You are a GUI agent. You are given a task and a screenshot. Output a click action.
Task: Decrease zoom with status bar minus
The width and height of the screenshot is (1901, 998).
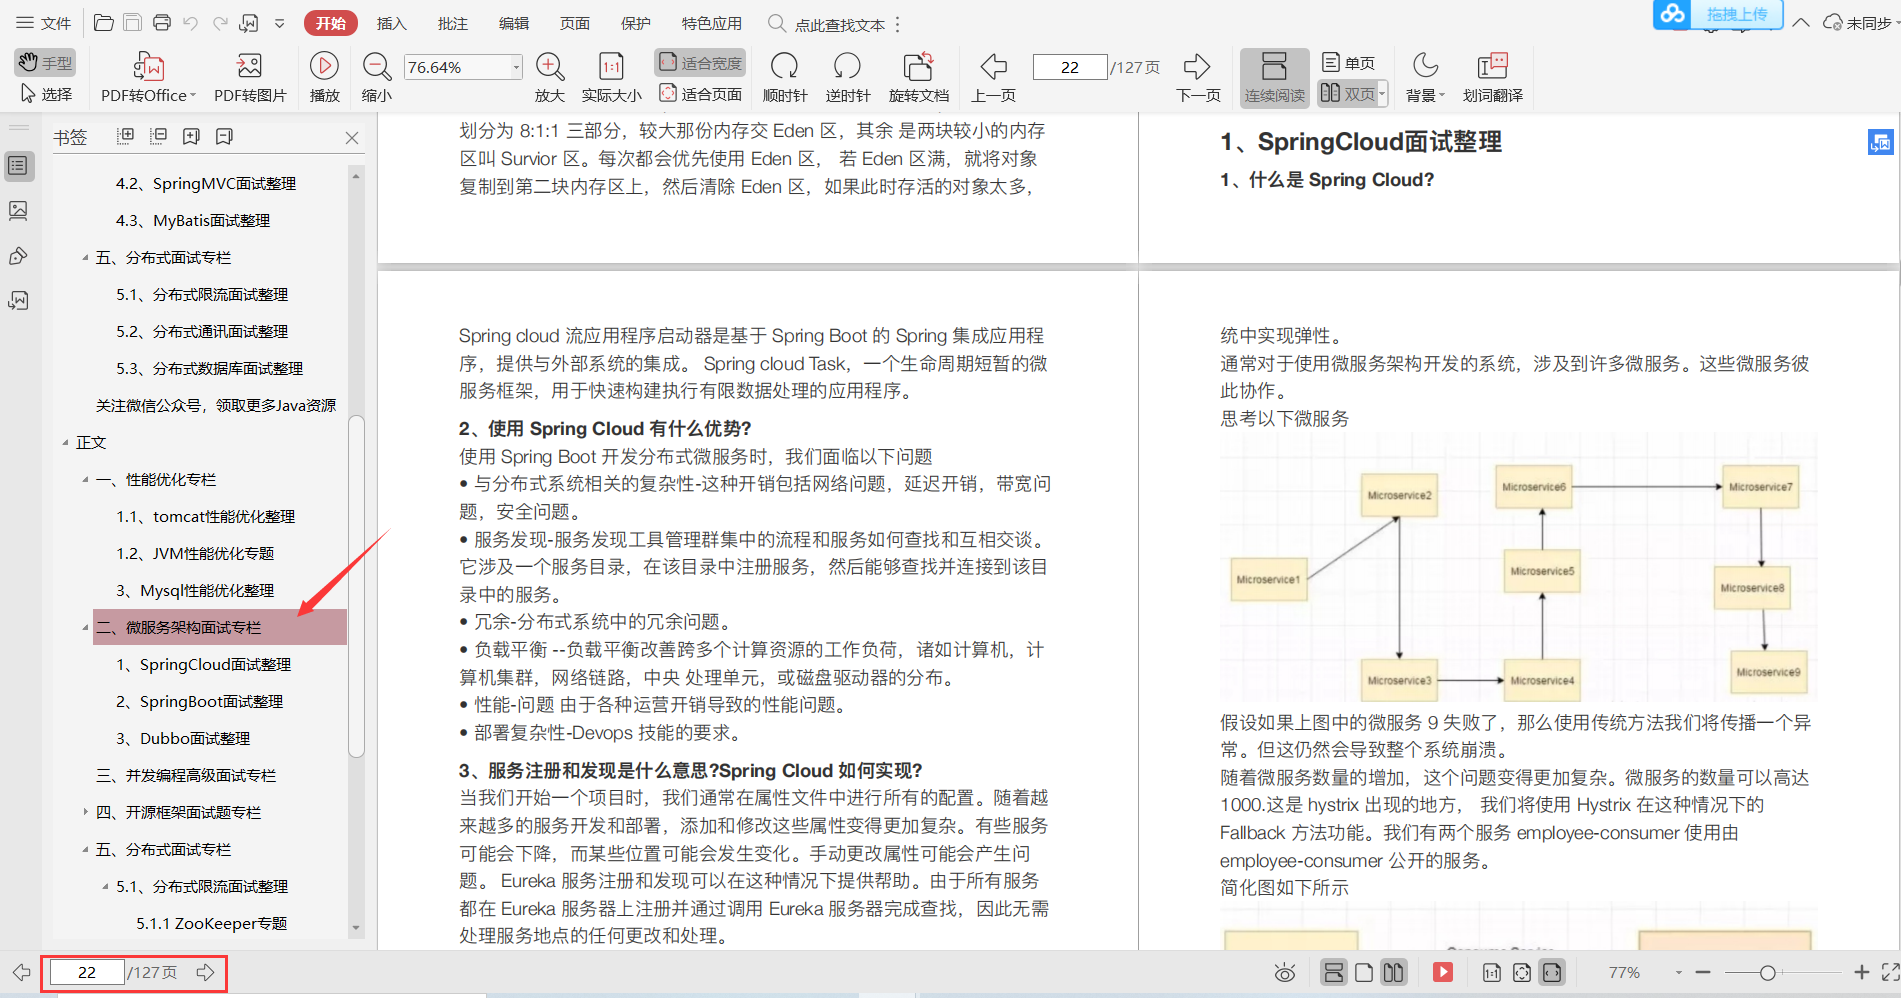point(1703,973)
